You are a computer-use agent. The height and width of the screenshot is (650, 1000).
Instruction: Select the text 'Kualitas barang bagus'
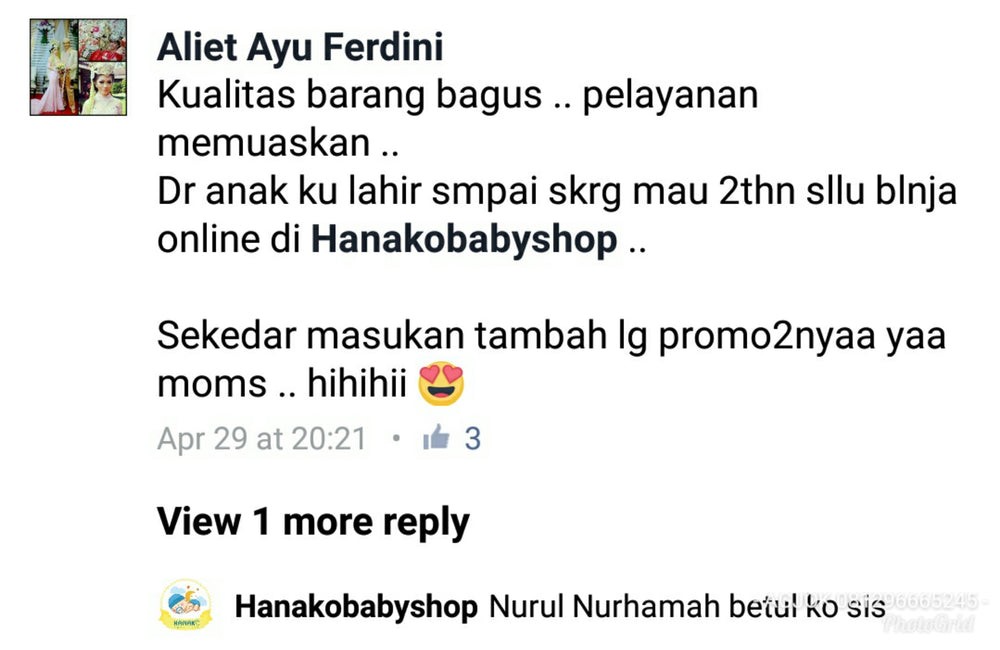349,96
